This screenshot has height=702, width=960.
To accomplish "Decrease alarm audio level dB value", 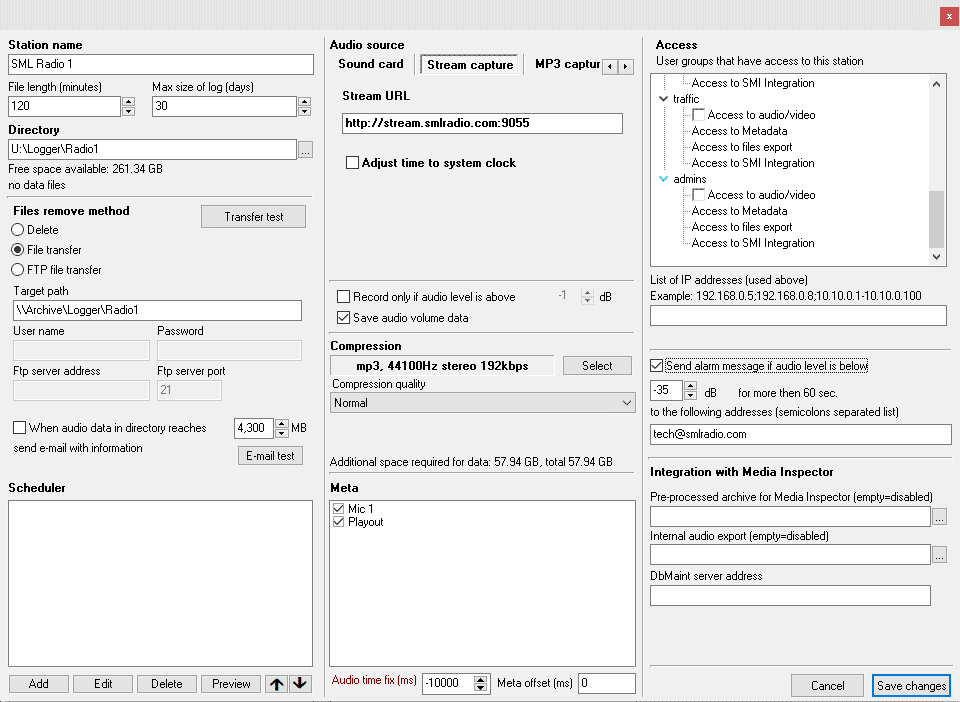I will pyautogui.click(x=691, y=395).
